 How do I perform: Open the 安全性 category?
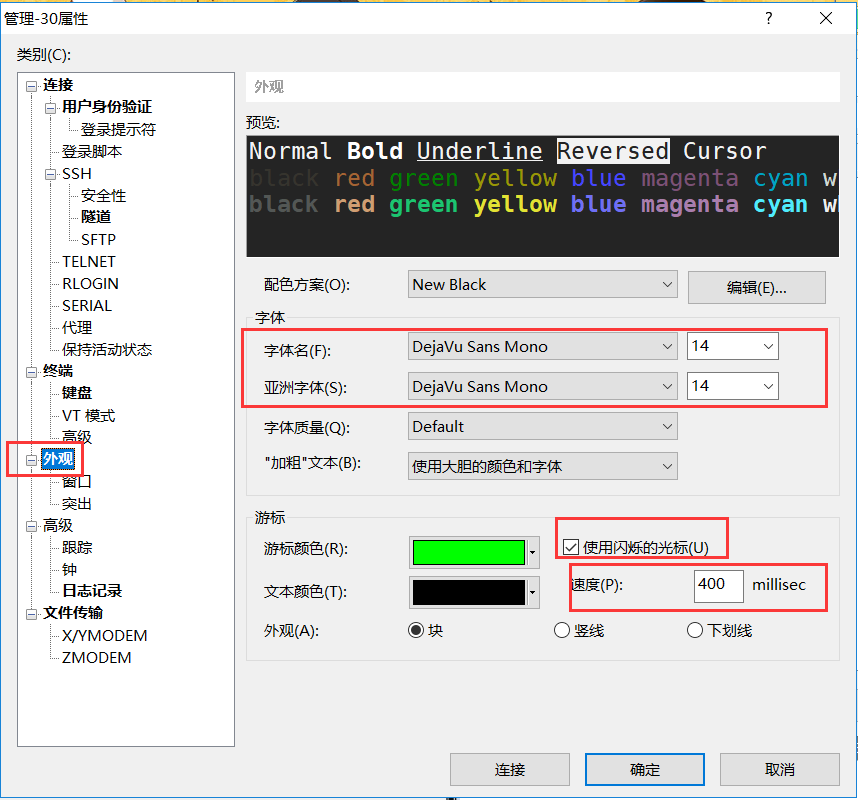pos(103,195)
